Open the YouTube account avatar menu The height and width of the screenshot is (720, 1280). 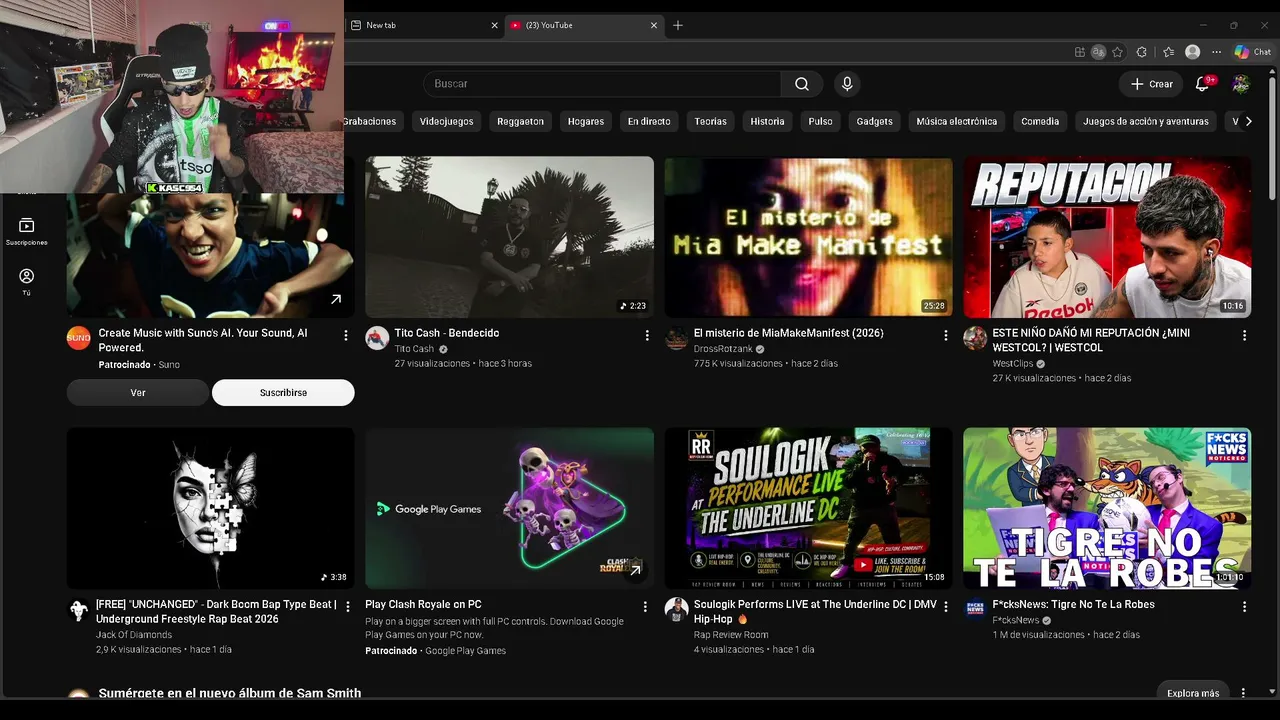click(1241, 84)
